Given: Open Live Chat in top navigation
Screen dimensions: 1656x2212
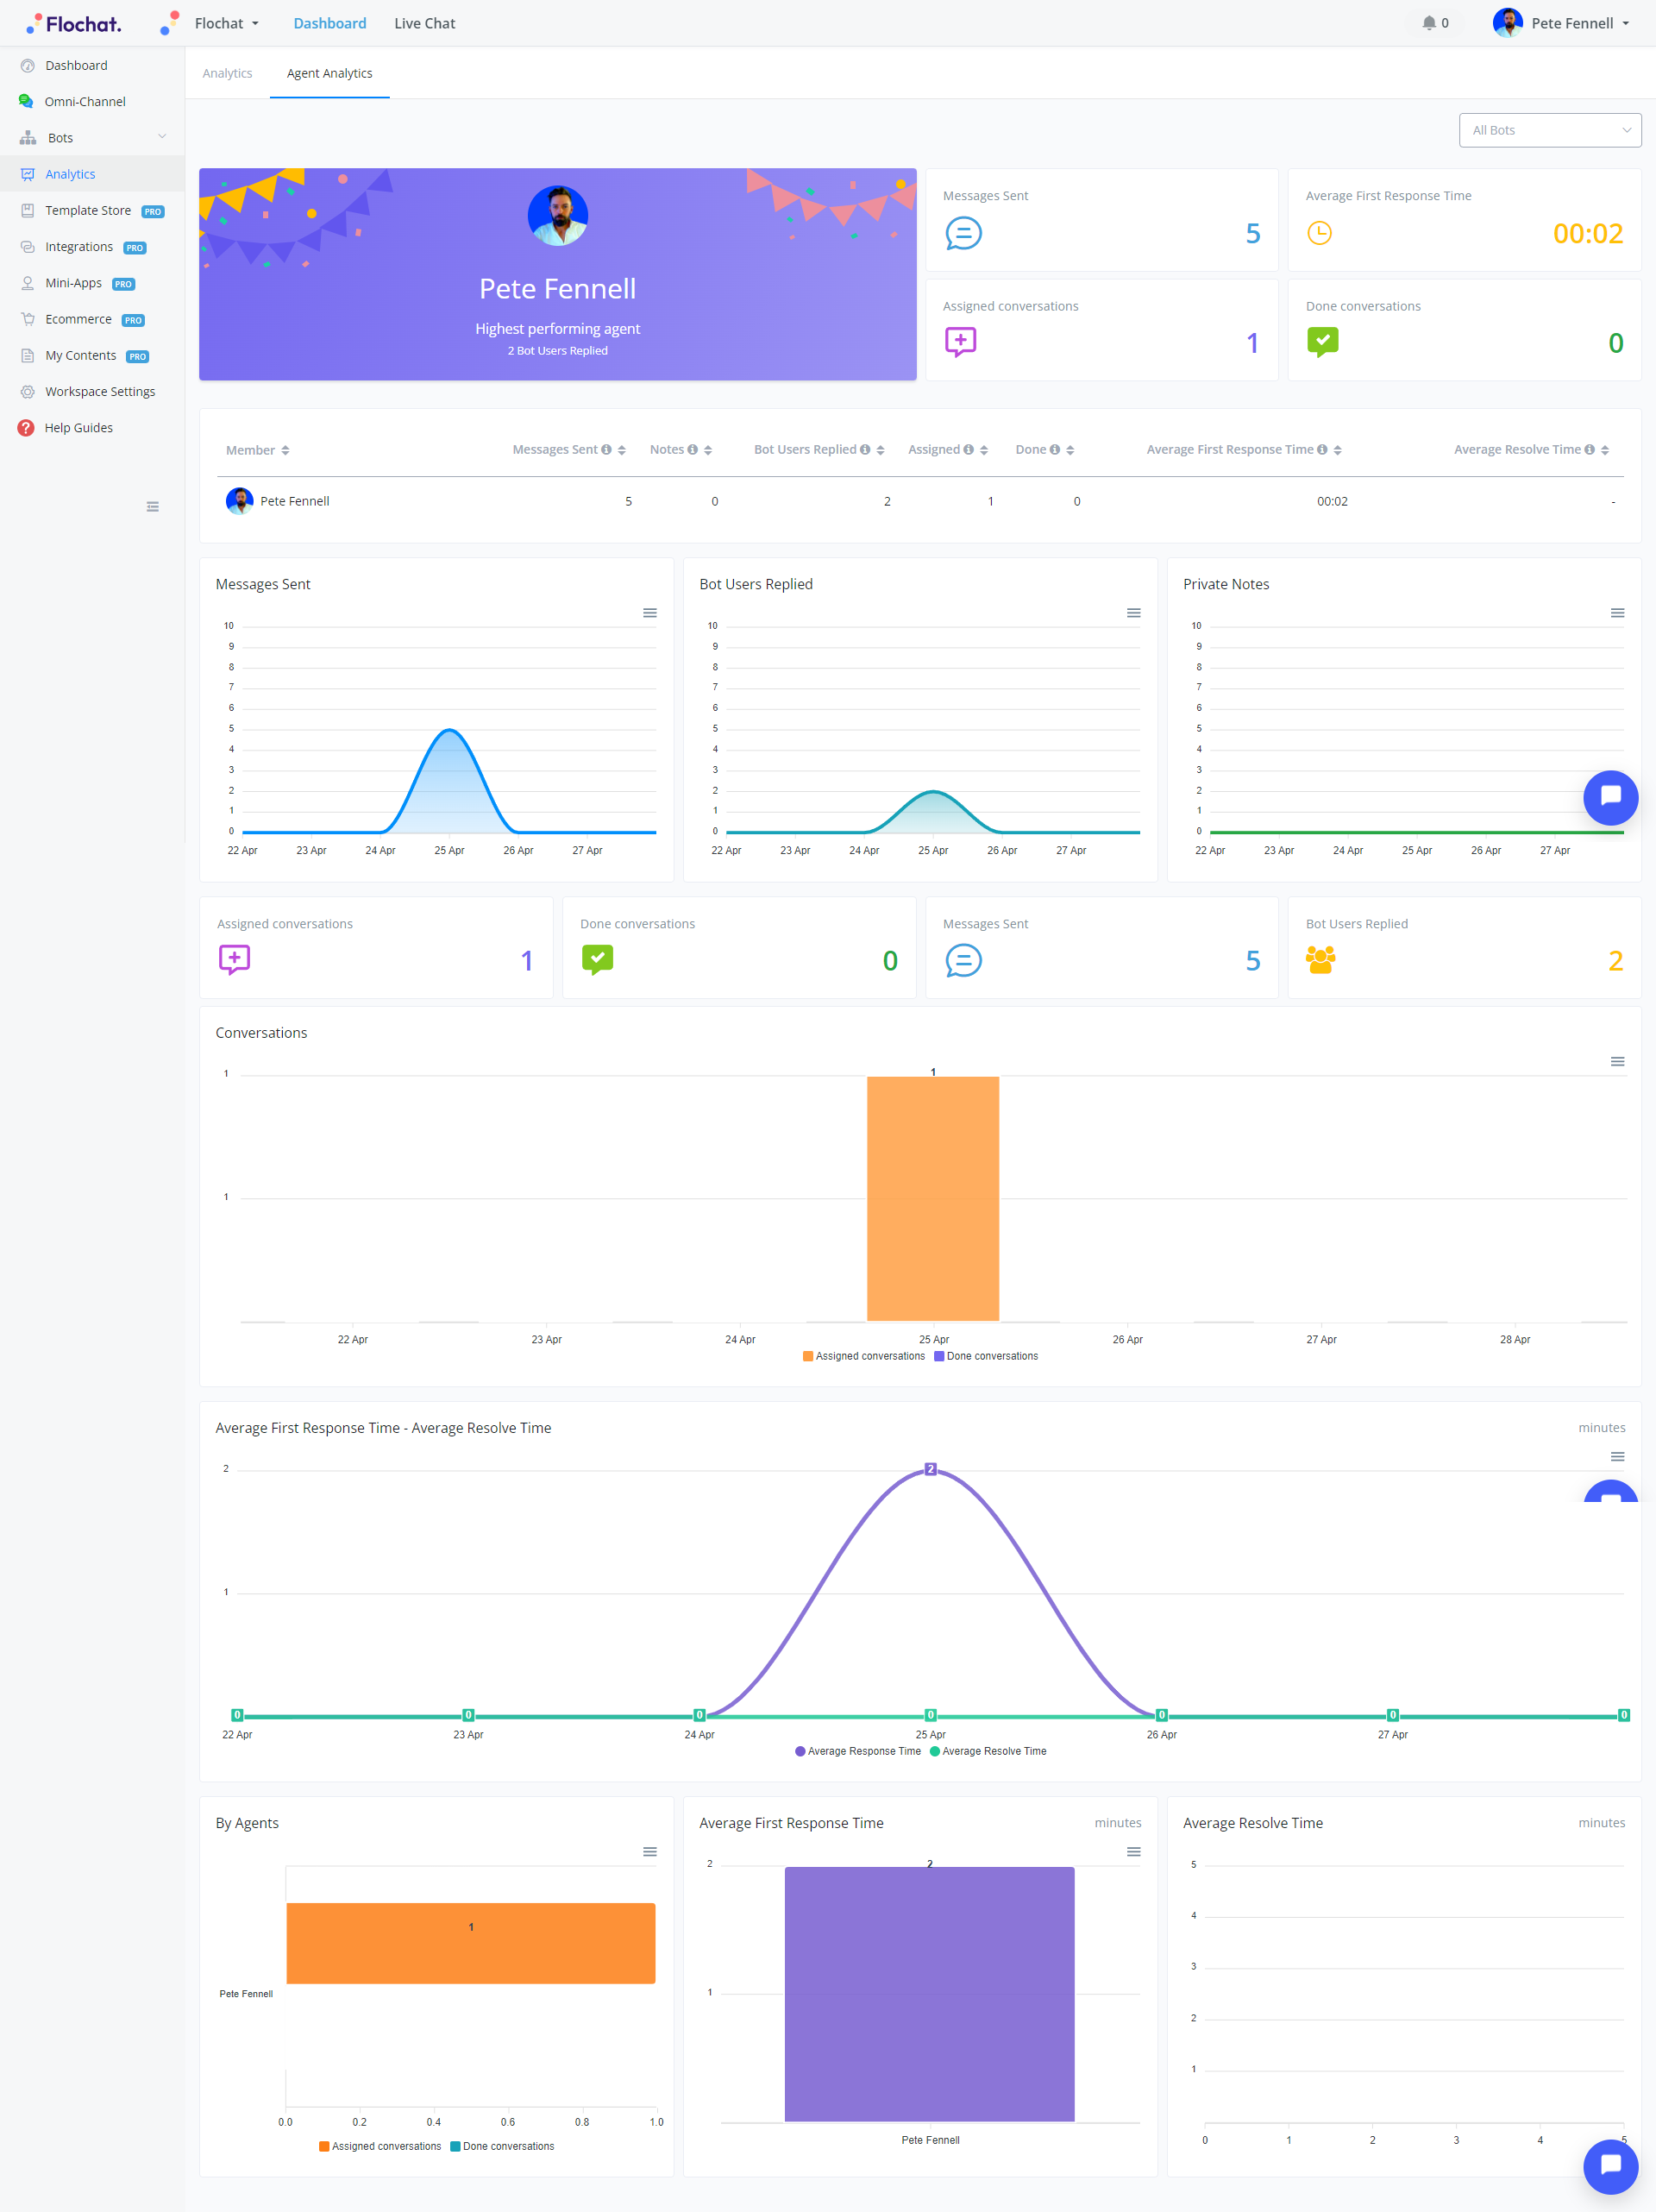Looking at the screenshot, I should click(x=424, y=23).
